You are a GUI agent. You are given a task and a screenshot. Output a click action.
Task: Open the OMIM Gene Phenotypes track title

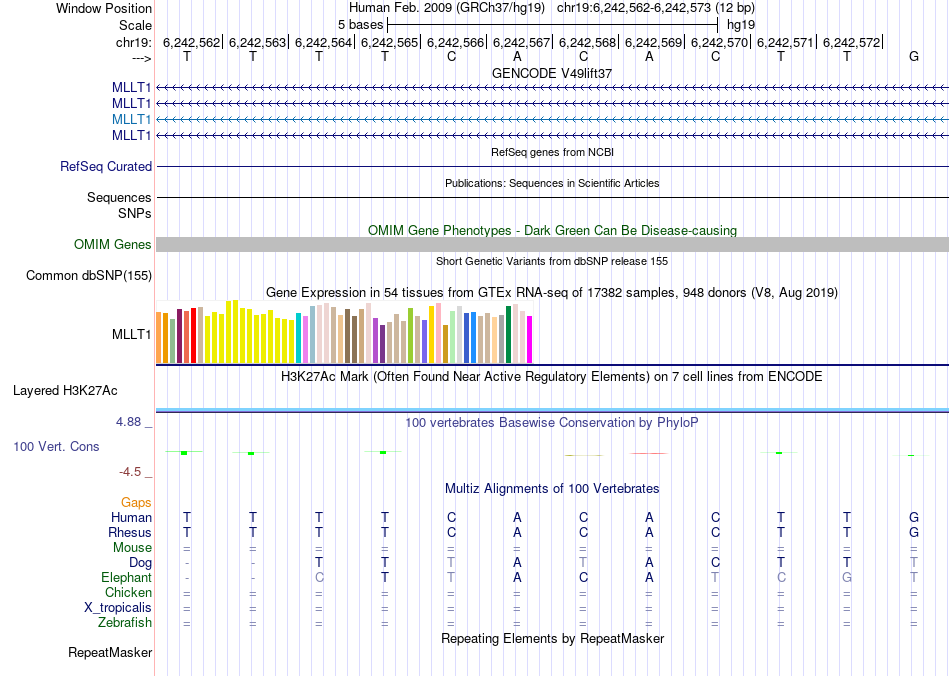[552, 230]
